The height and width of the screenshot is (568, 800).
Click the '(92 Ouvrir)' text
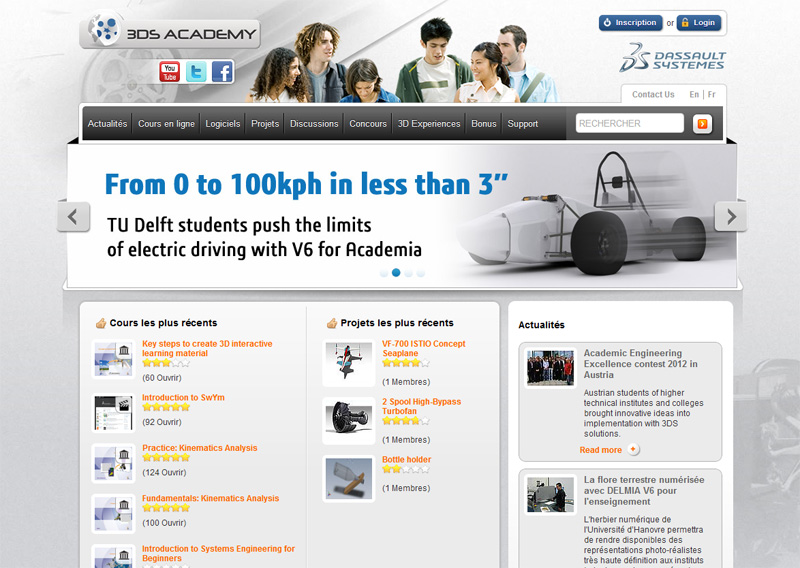[162, 422]
